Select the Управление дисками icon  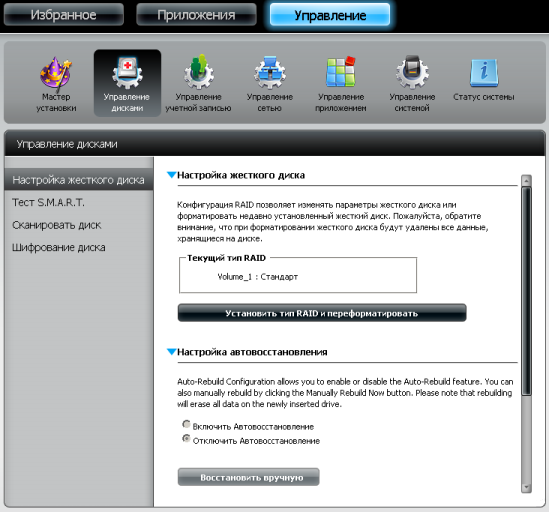[127, 72]
